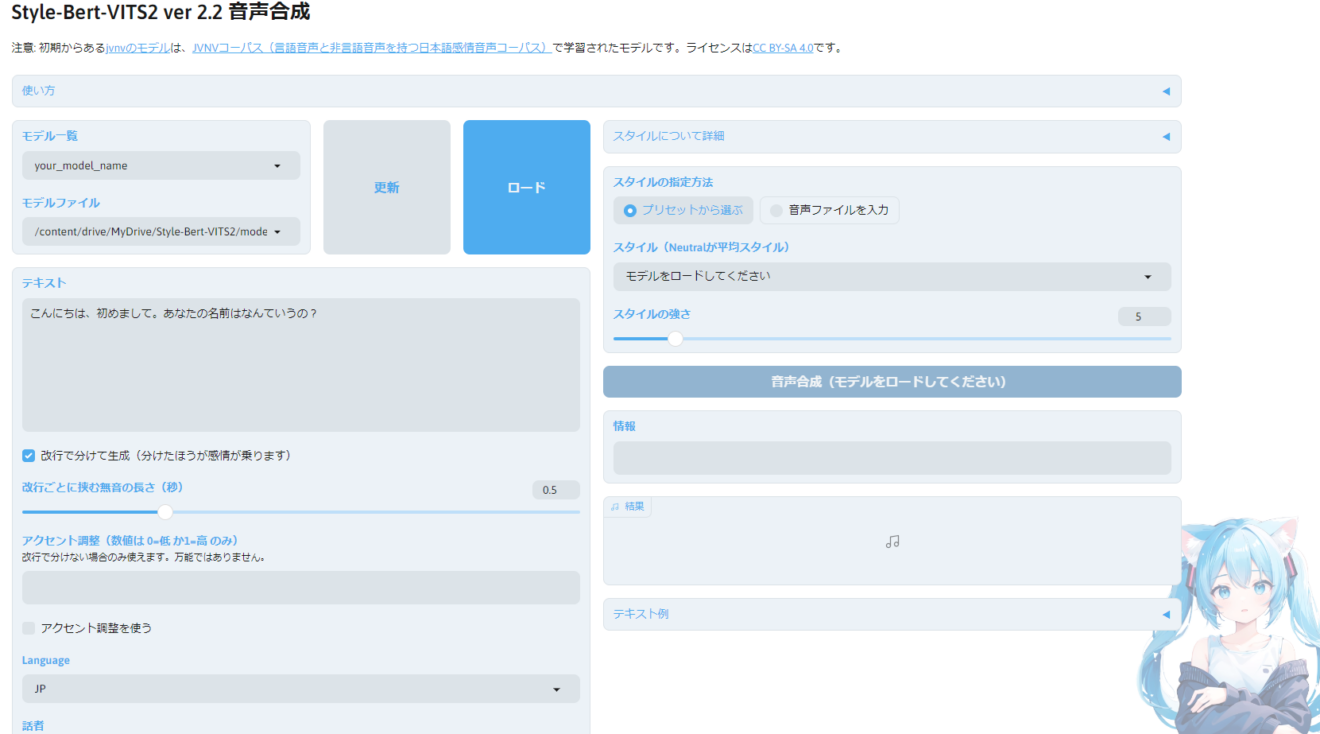Click the music note icon in the 結果 panel

[x=892, y=540]
